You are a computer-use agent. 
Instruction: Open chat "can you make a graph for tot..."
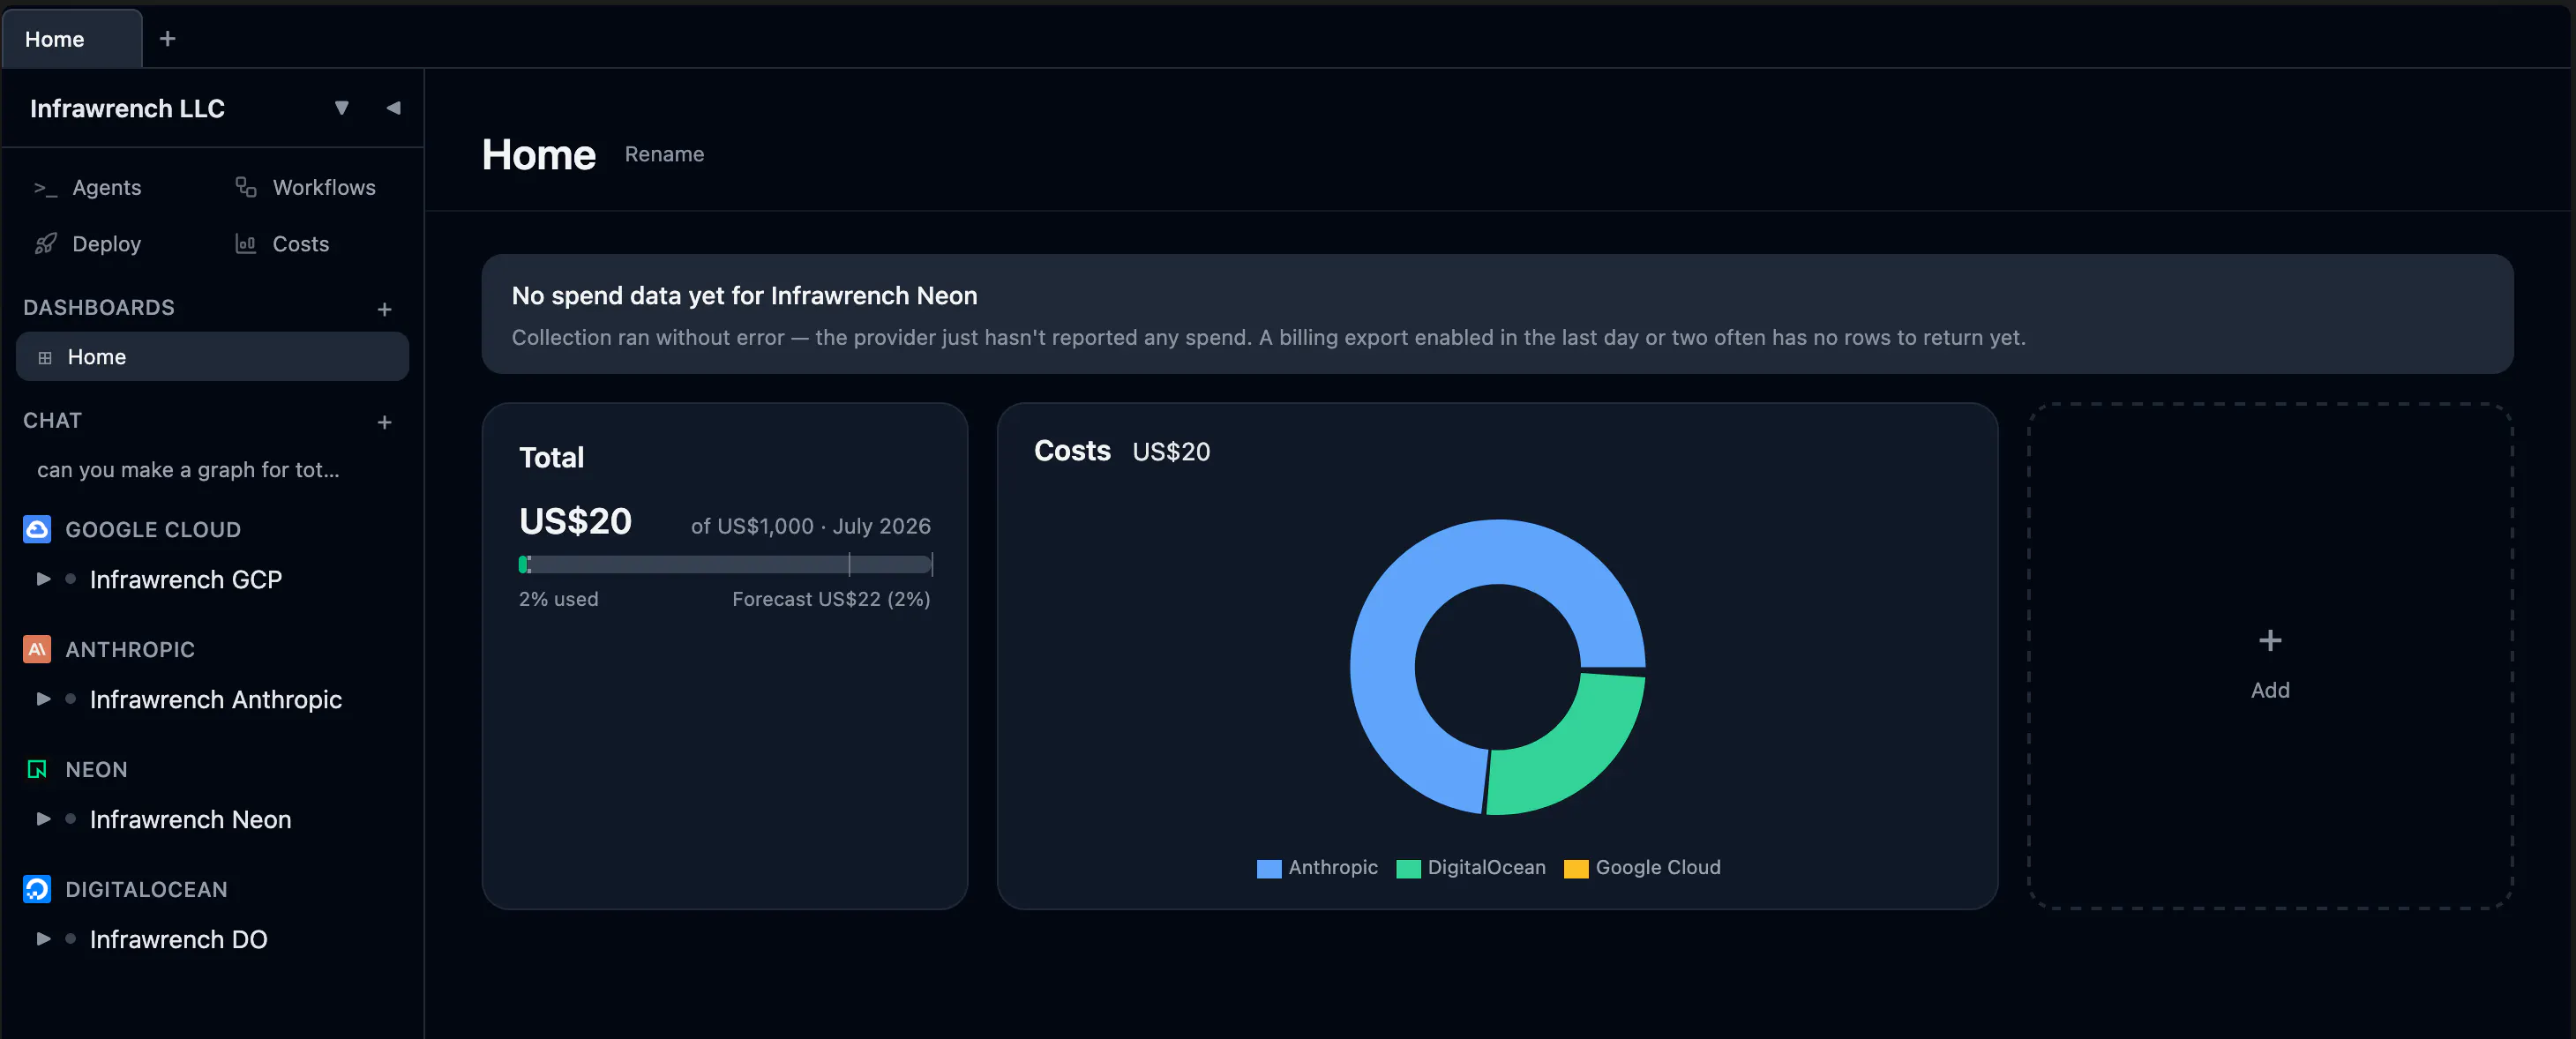click(x=188, y=470)
